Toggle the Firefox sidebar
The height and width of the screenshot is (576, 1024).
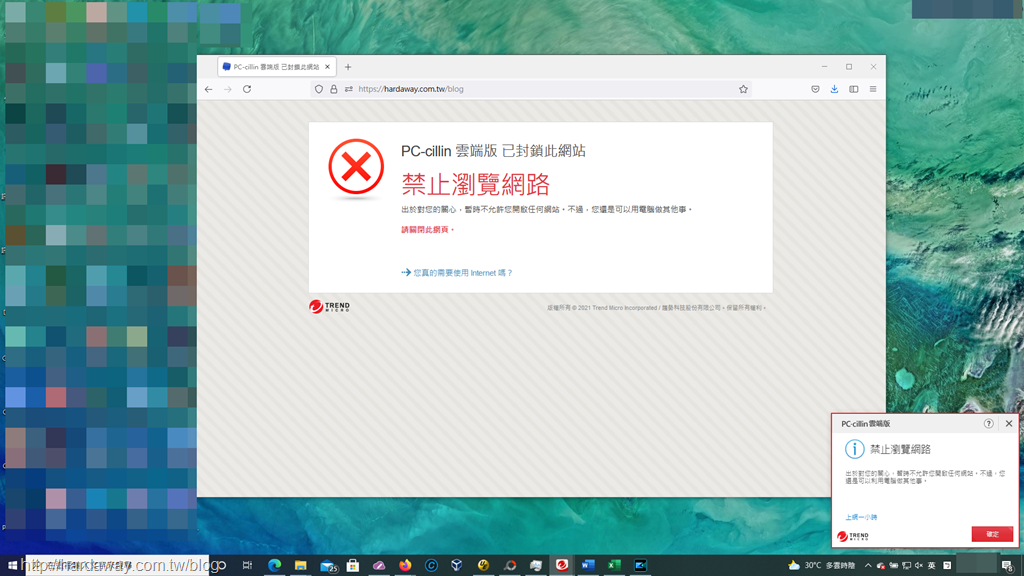(854, 89)
